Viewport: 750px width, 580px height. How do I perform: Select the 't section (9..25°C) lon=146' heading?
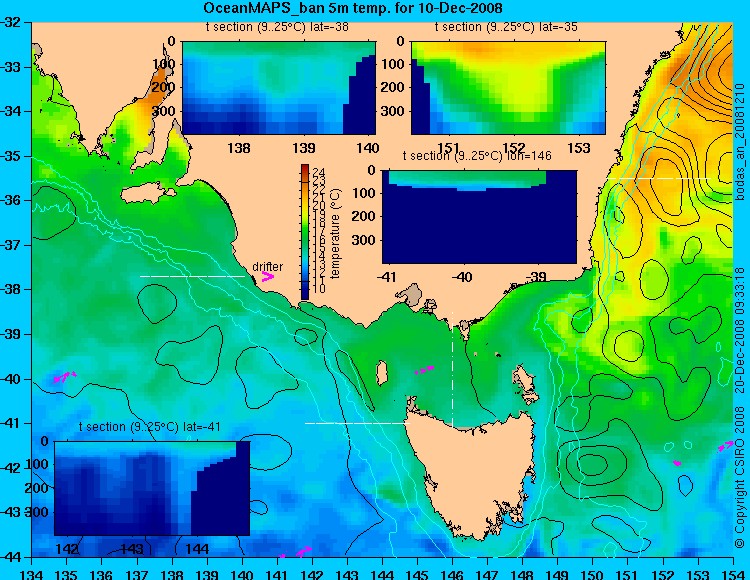tap(477, 156)
